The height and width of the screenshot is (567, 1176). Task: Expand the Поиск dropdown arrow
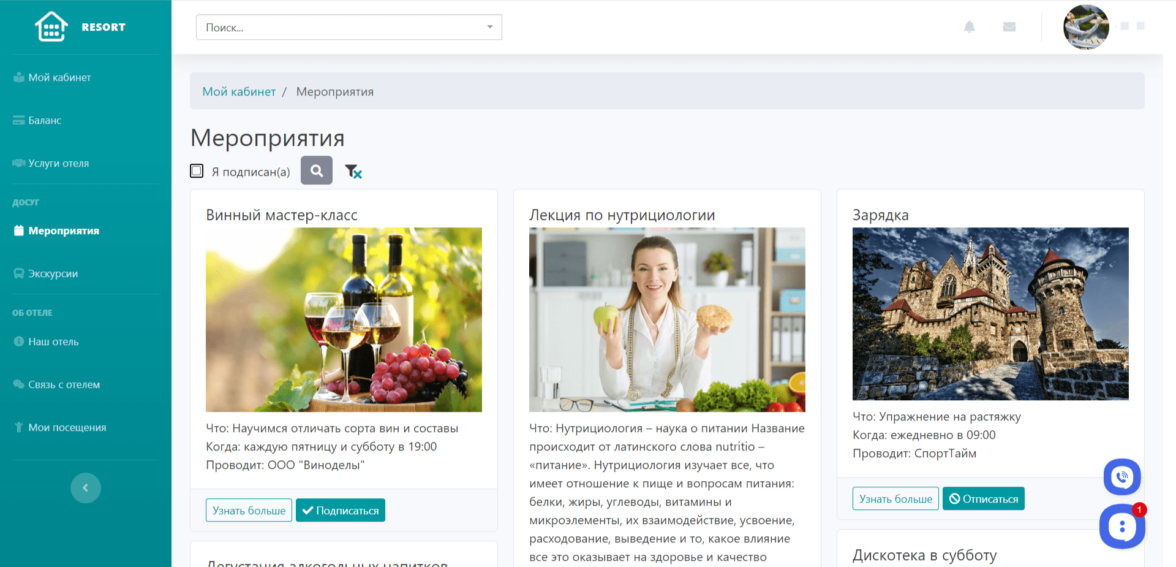[490, 27]
